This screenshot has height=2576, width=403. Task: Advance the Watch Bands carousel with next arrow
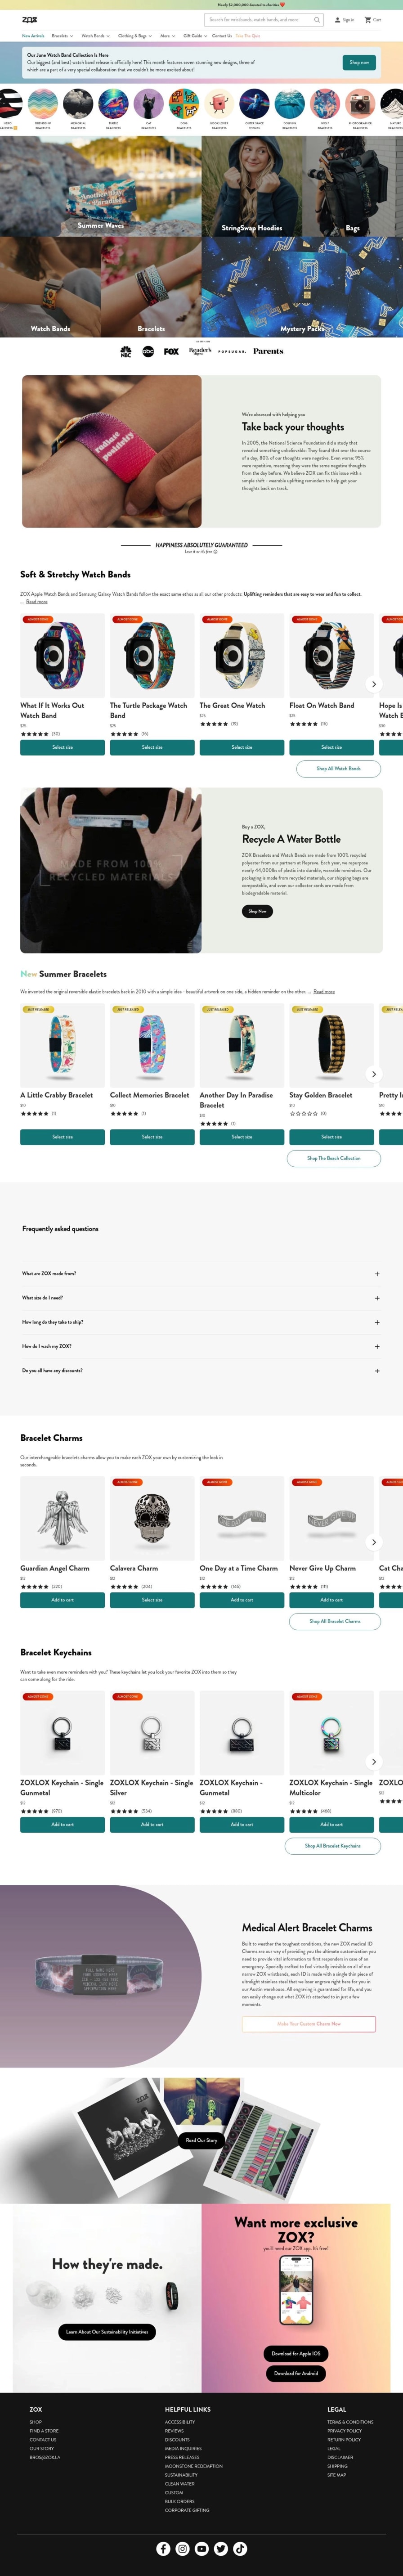(374, 684)
